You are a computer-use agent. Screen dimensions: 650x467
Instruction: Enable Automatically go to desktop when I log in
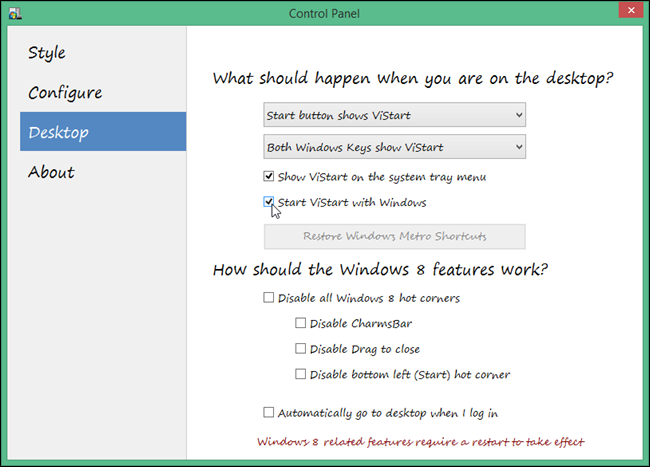269,412
